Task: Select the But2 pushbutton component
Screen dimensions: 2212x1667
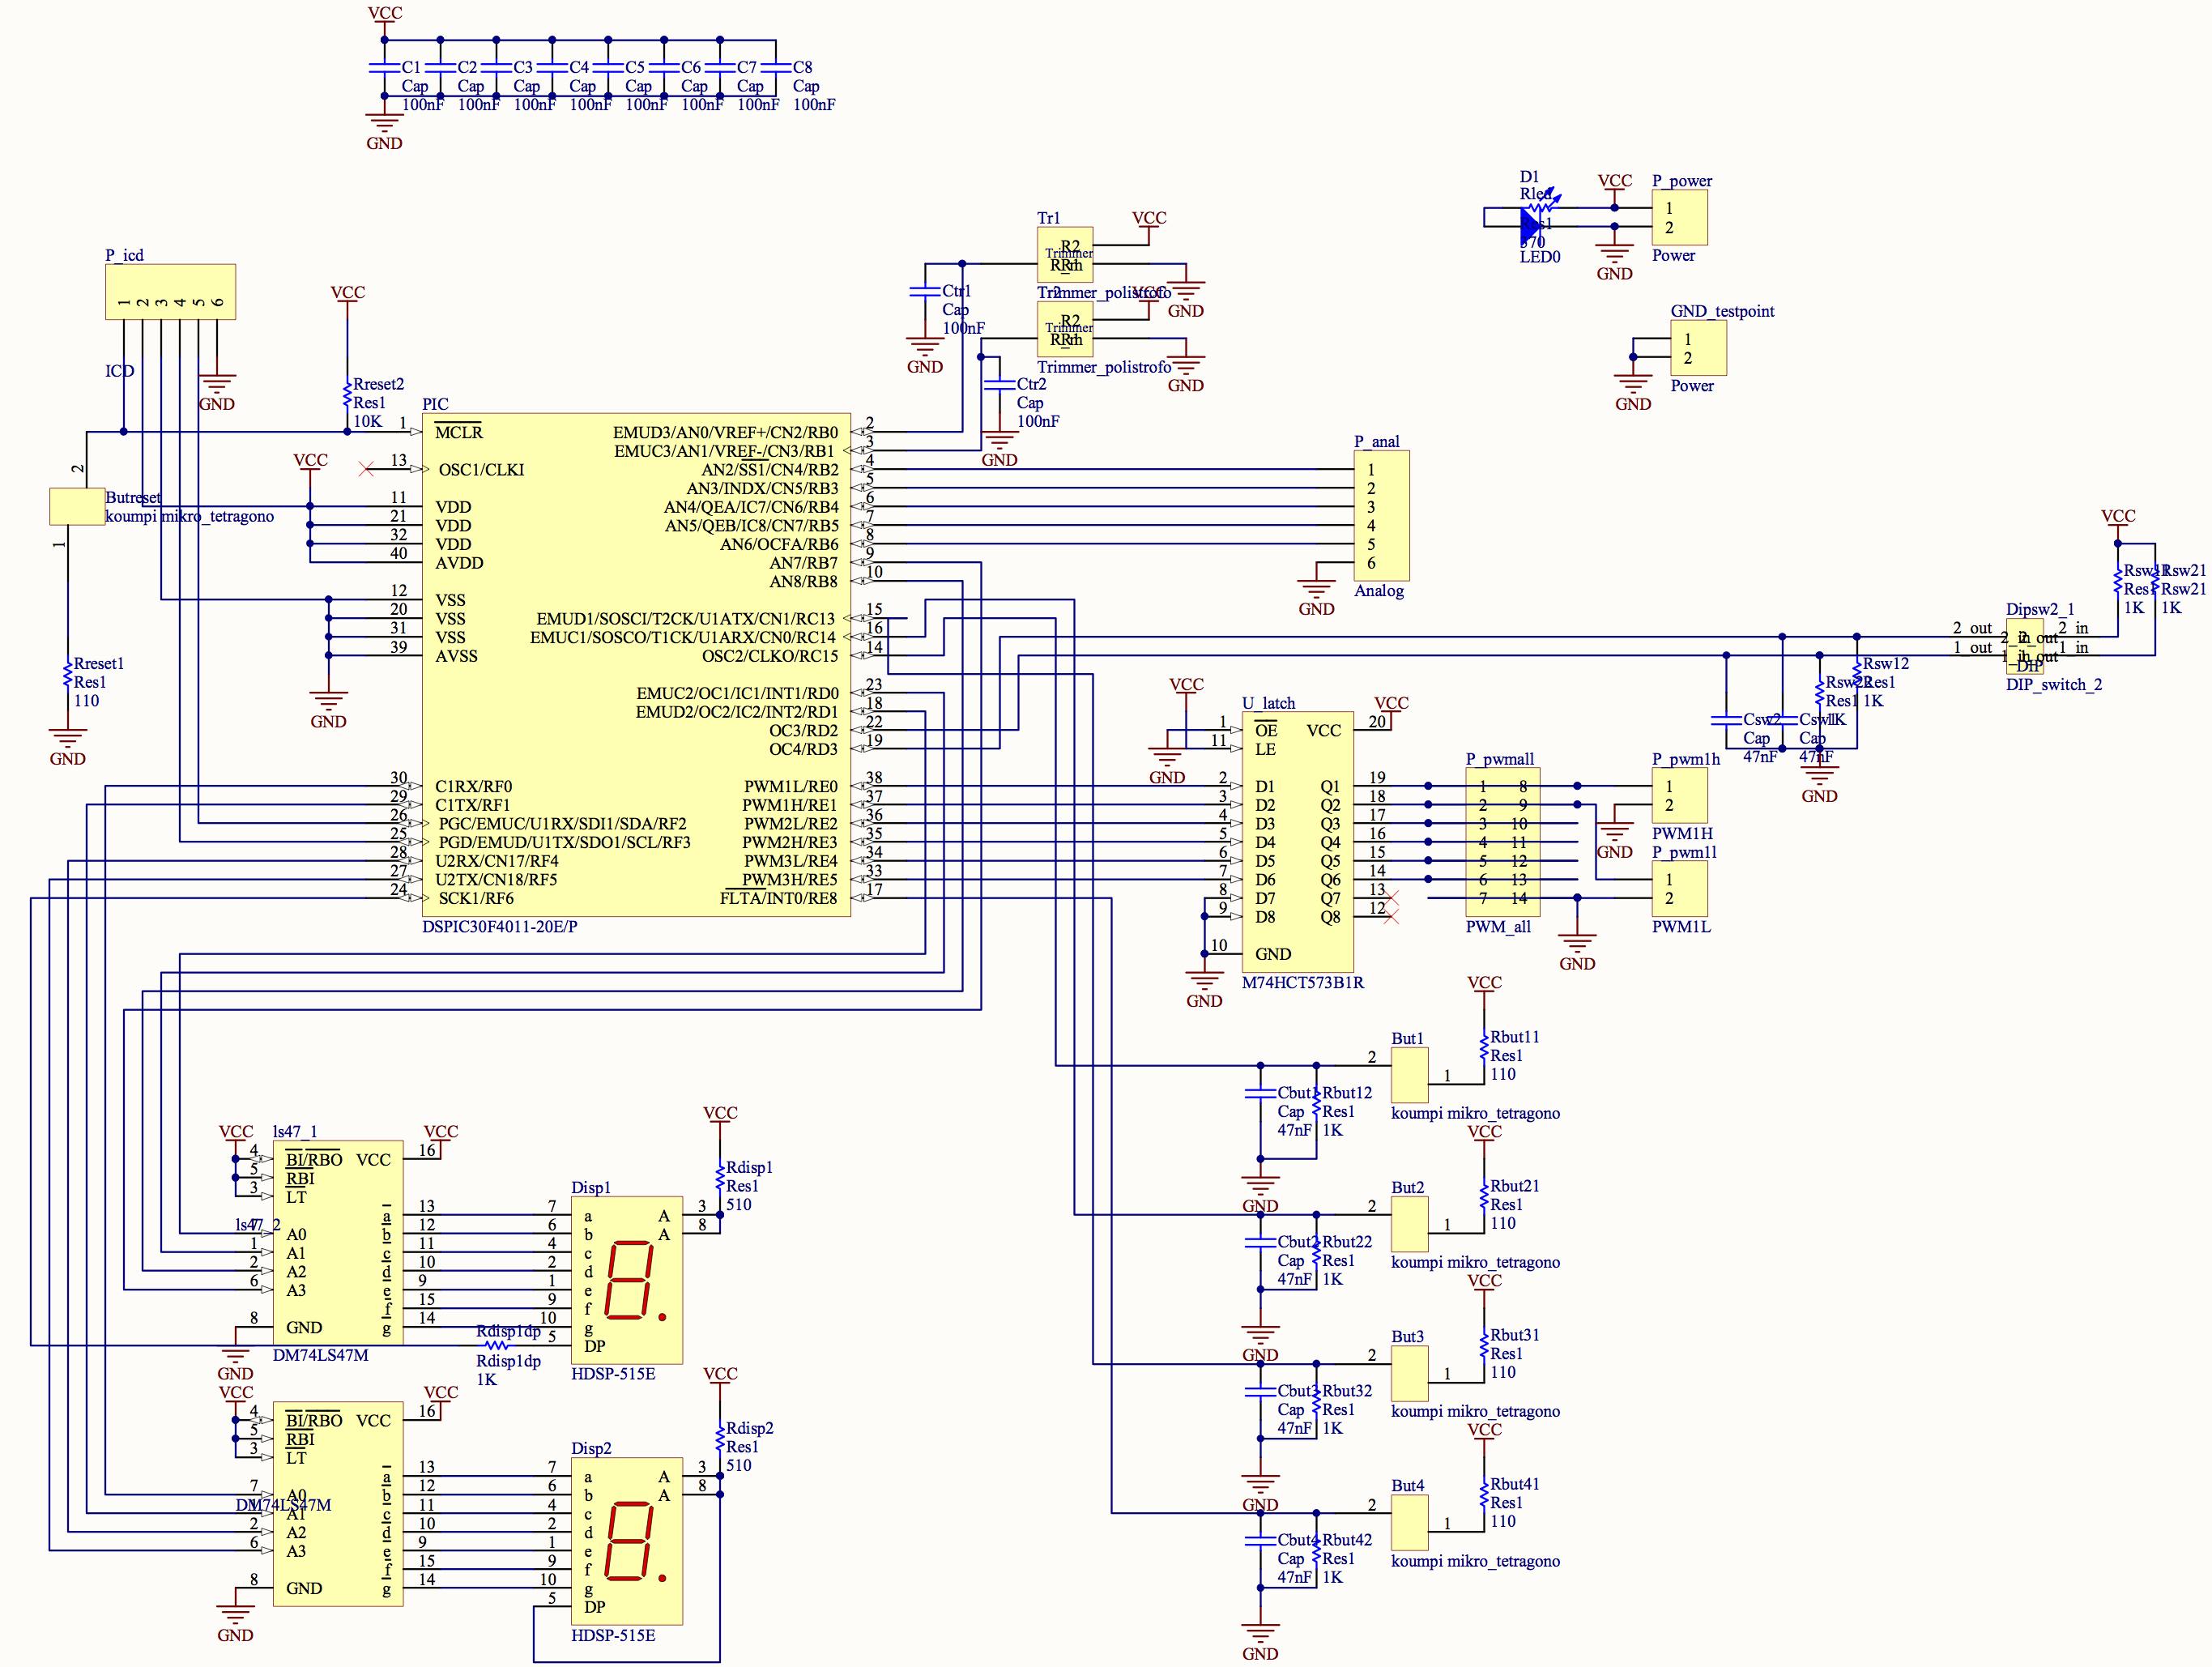Action: click(x=1410, y=1225)
